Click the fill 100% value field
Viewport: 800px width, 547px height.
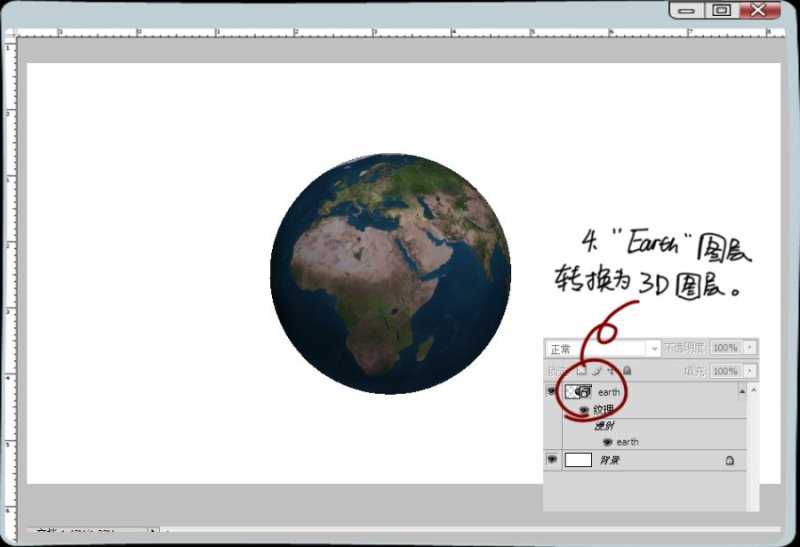(x=725, y=371)
